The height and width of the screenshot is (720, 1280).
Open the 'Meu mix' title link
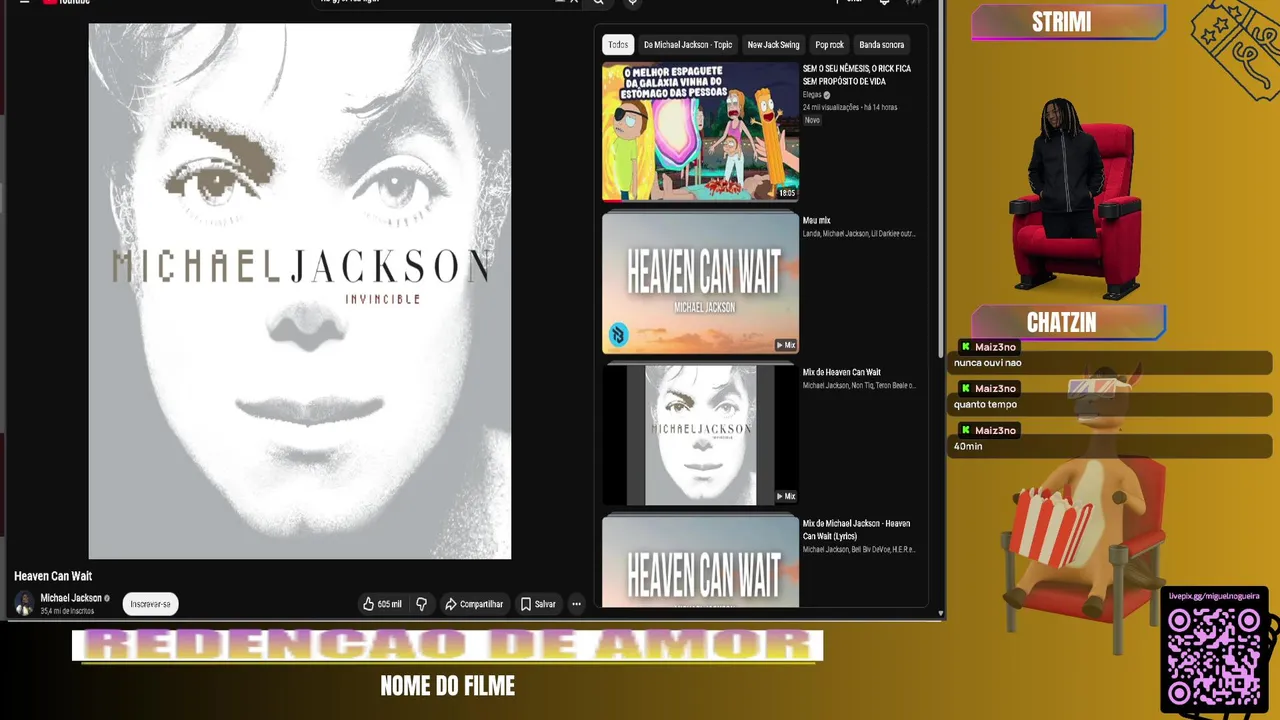(x=816, y=220)
